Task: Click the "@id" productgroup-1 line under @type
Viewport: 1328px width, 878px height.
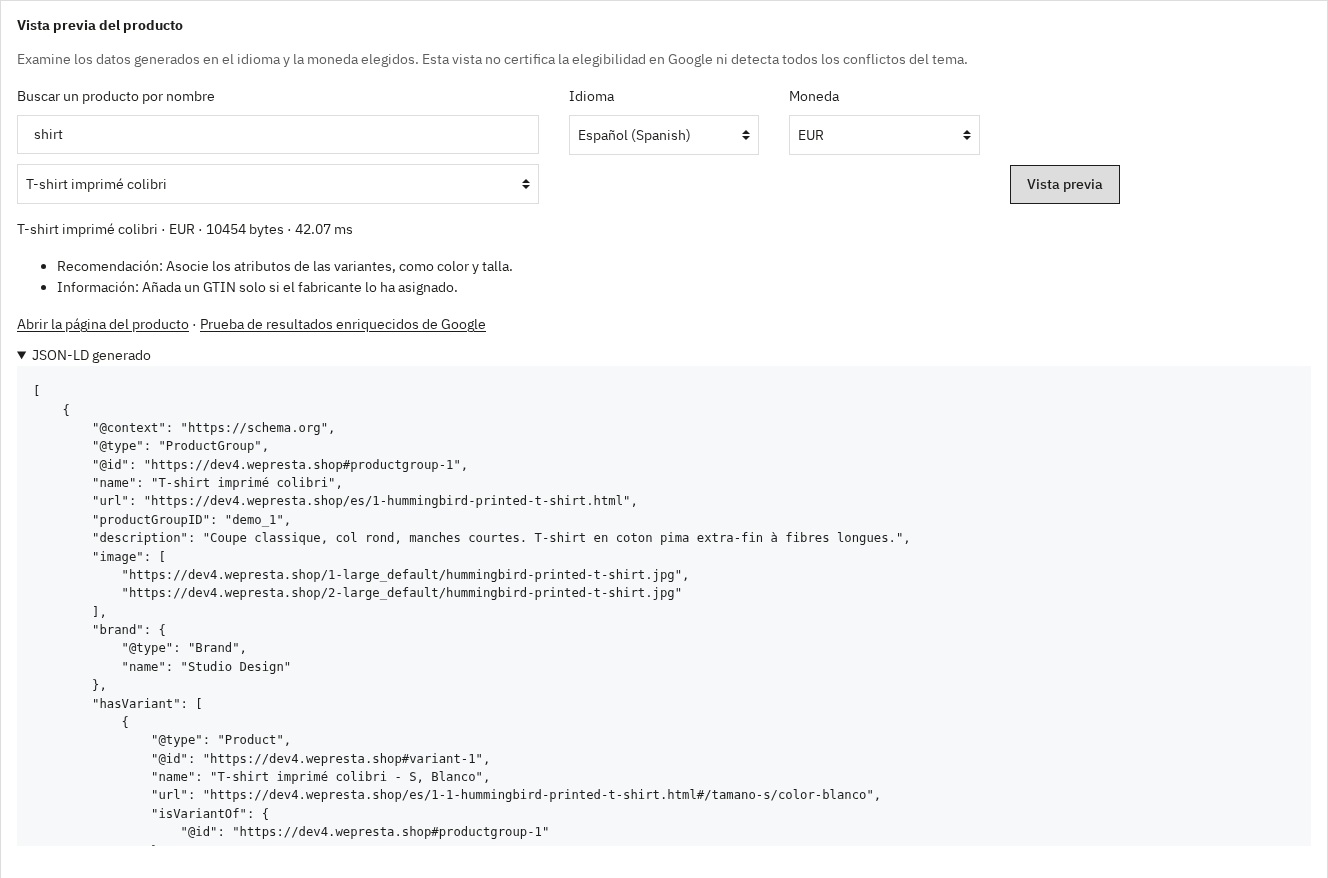Action: coord(280,465)
